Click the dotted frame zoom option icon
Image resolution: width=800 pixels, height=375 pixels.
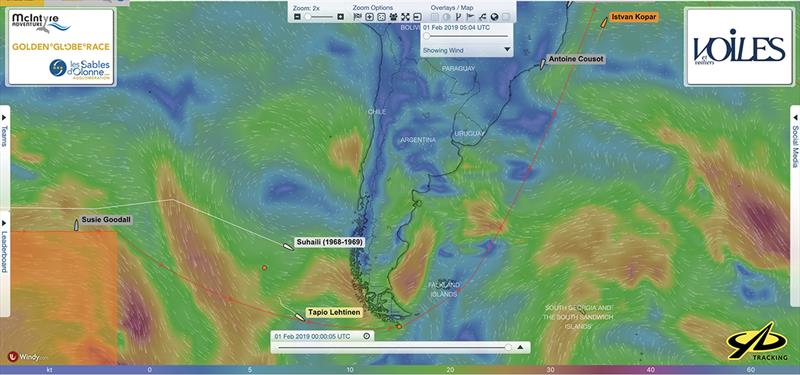tap(382, 17)
